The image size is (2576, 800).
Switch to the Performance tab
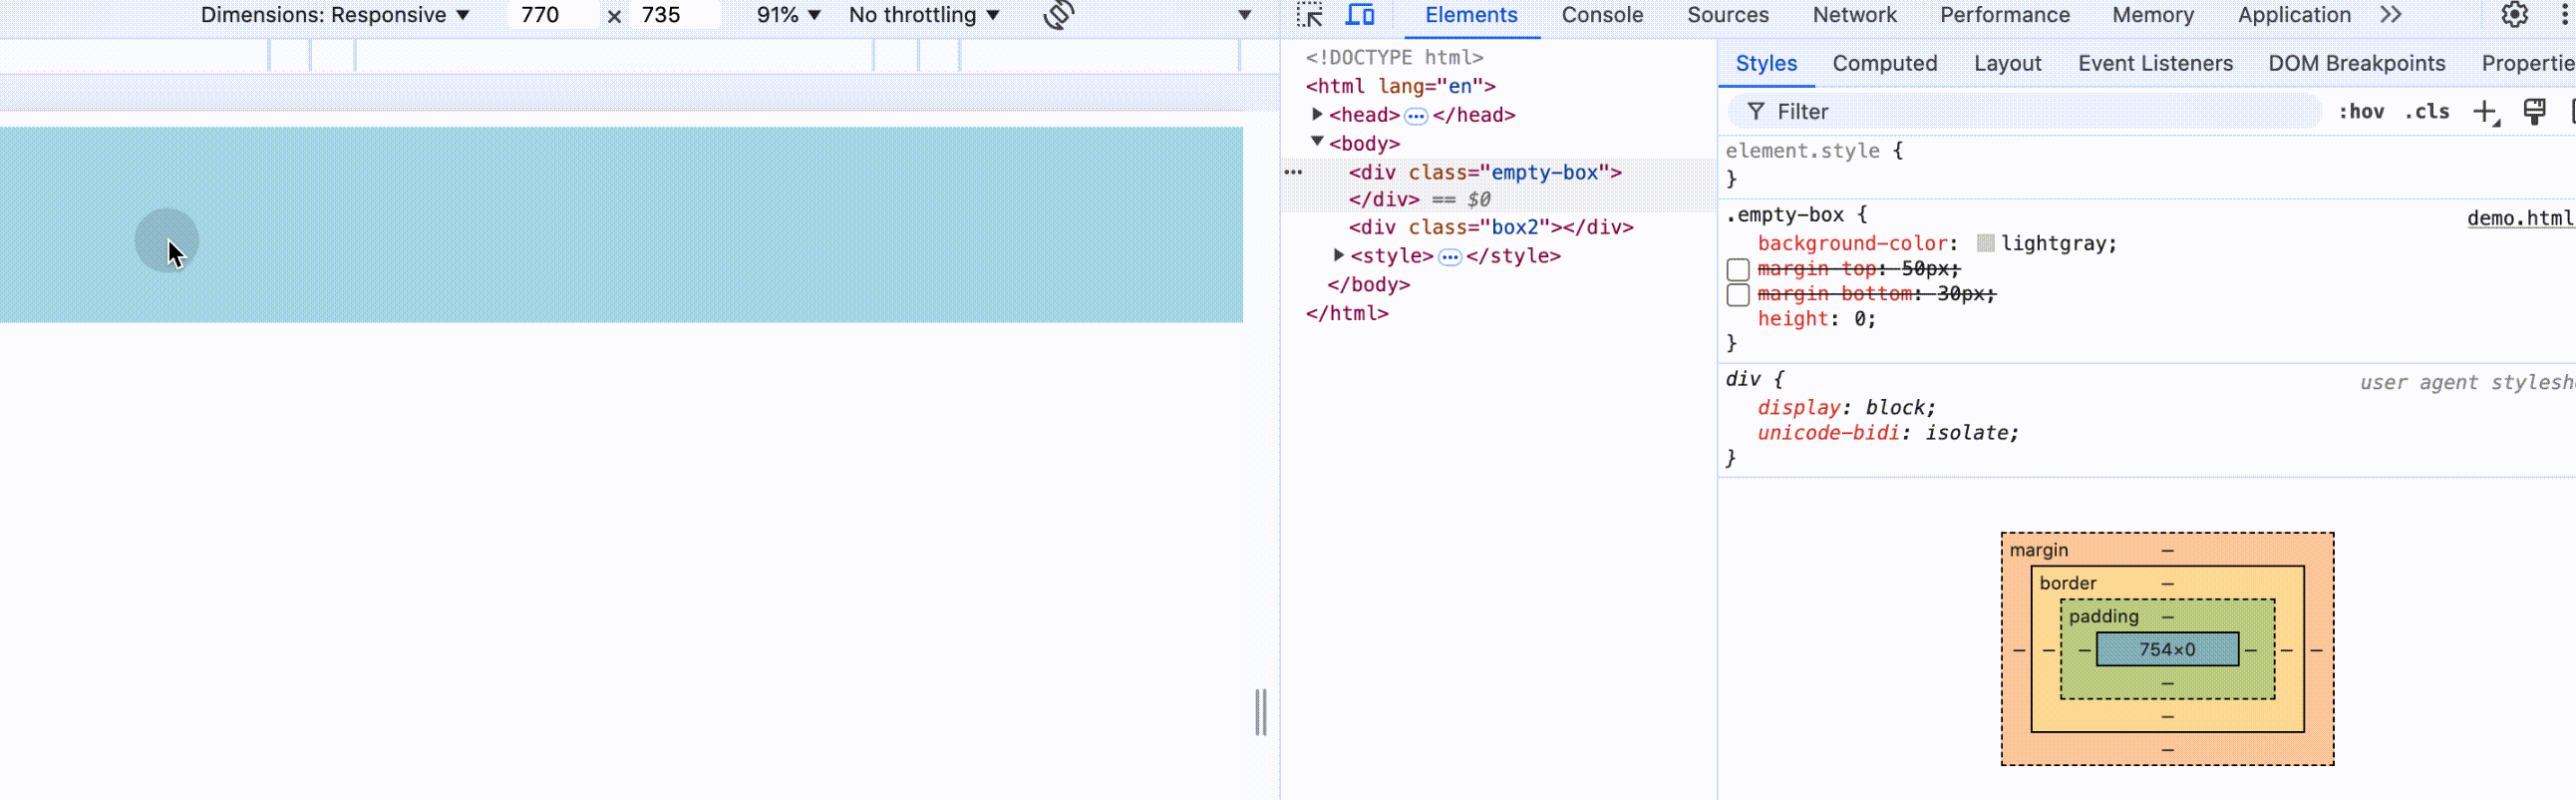click(2004, 15)
